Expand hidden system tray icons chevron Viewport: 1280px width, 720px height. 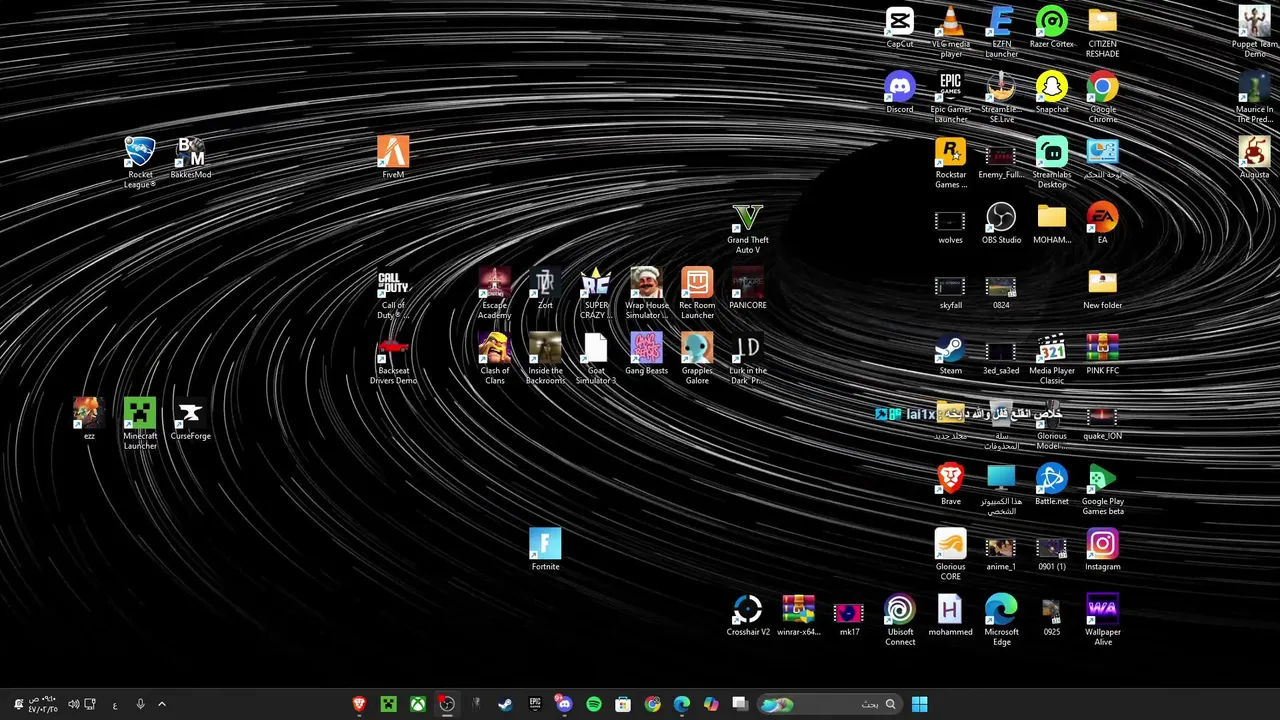click(162, 704)
